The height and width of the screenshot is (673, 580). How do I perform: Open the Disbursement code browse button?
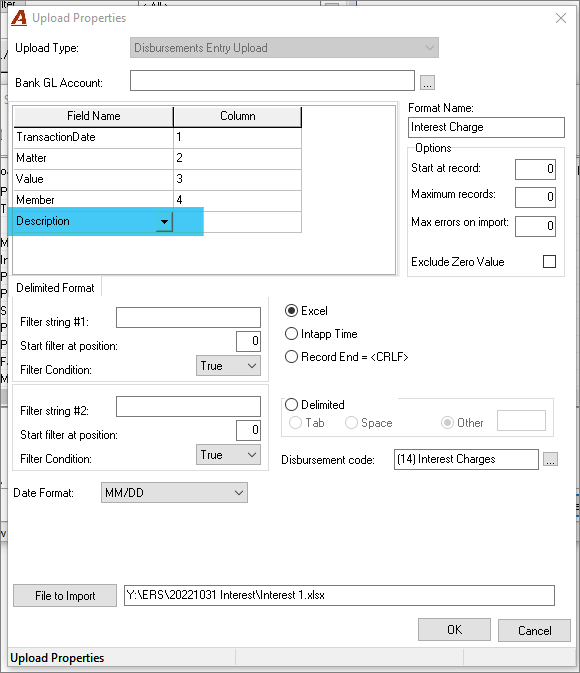(x=550, y=460)
